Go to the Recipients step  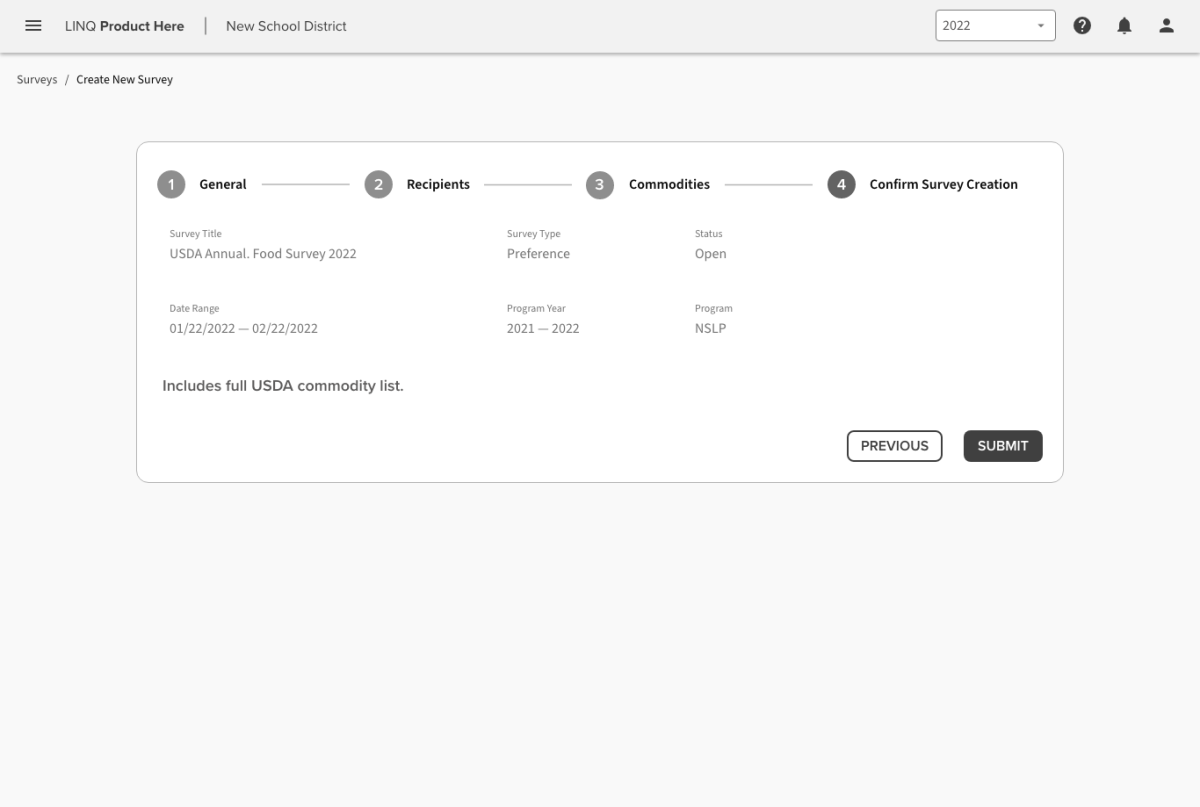coord(437,185)
